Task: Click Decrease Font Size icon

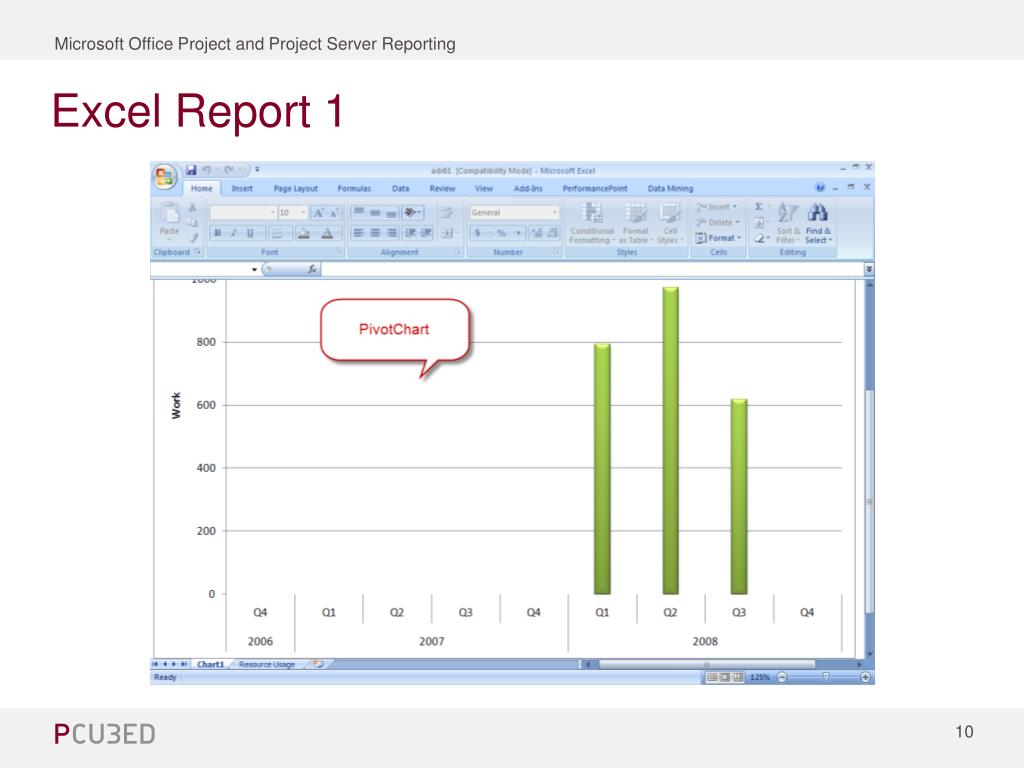Action: click(333, 213)
